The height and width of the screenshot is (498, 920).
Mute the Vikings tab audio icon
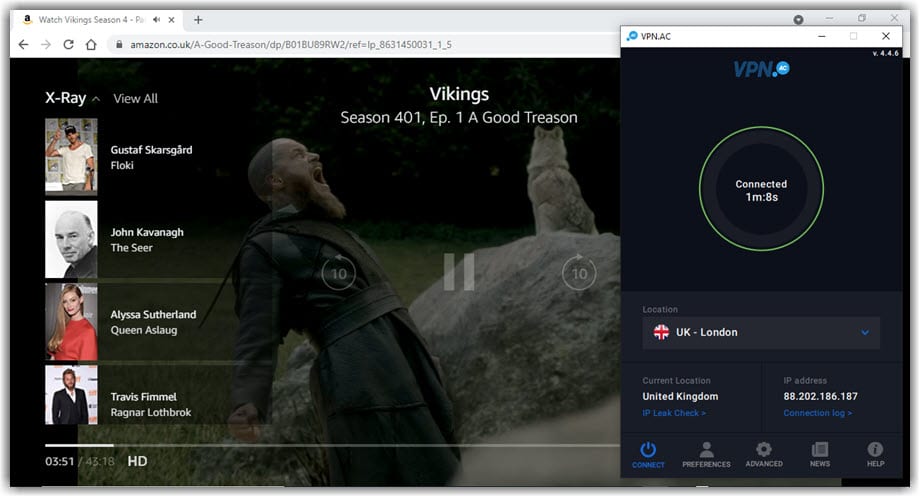[157, 20]
